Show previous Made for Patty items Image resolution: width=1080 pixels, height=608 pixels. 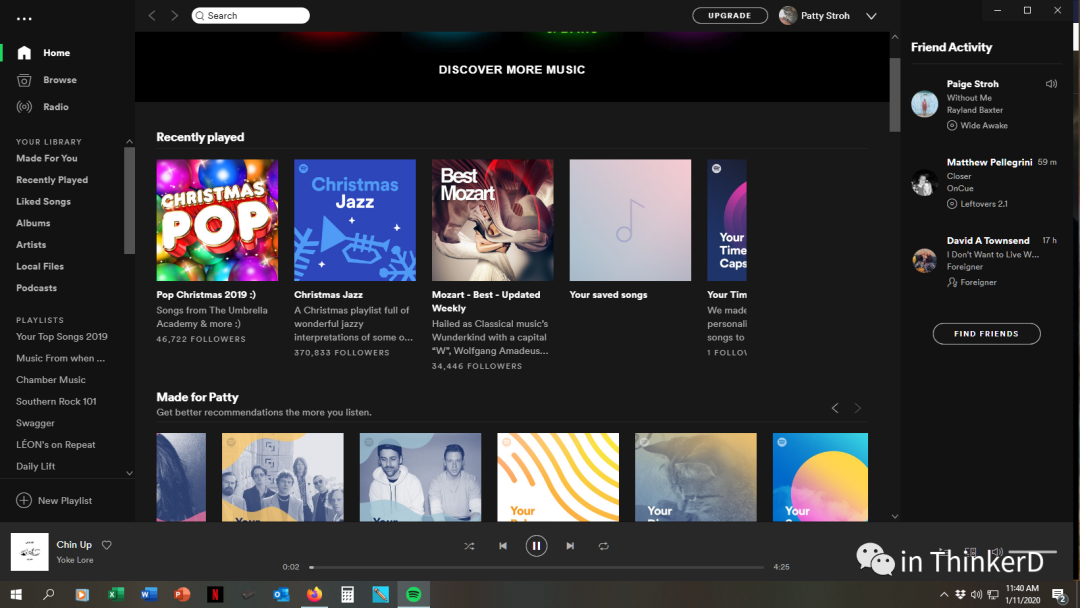click(835, 408)
